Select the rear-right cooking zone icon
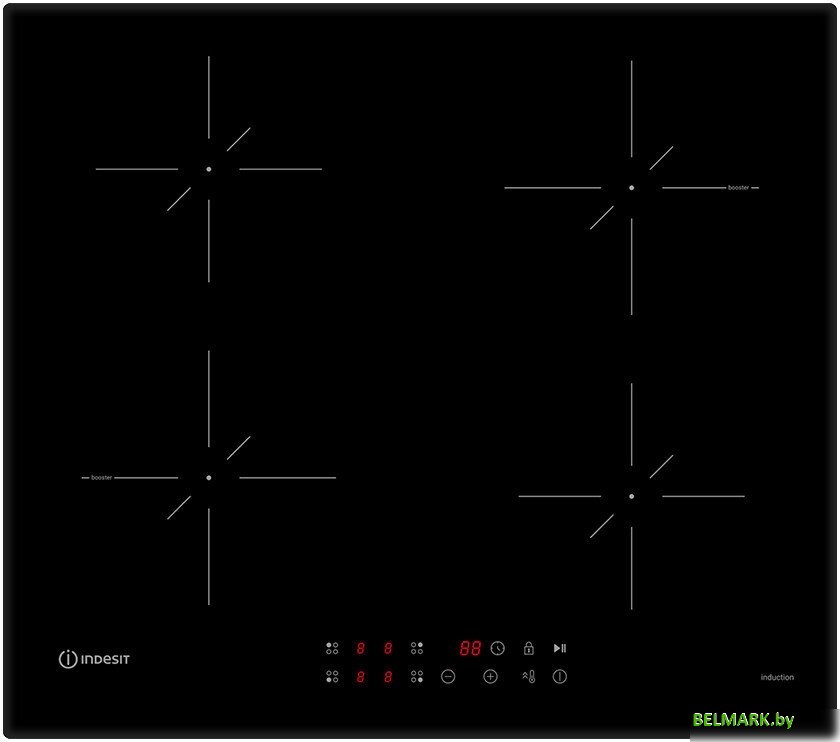The height and width of the screenshot is (742, 840). coord(417,648)
